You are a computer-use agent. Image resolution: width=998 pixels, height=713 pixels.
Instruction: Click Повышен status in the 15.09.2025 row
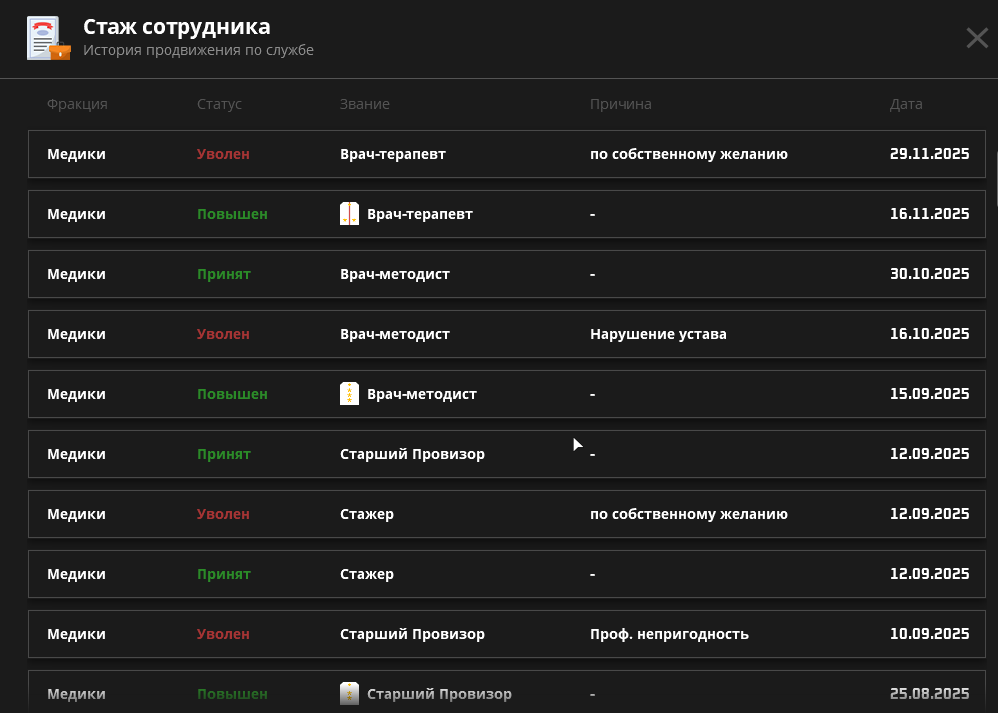pyautogui.click(x=232, y=394)
